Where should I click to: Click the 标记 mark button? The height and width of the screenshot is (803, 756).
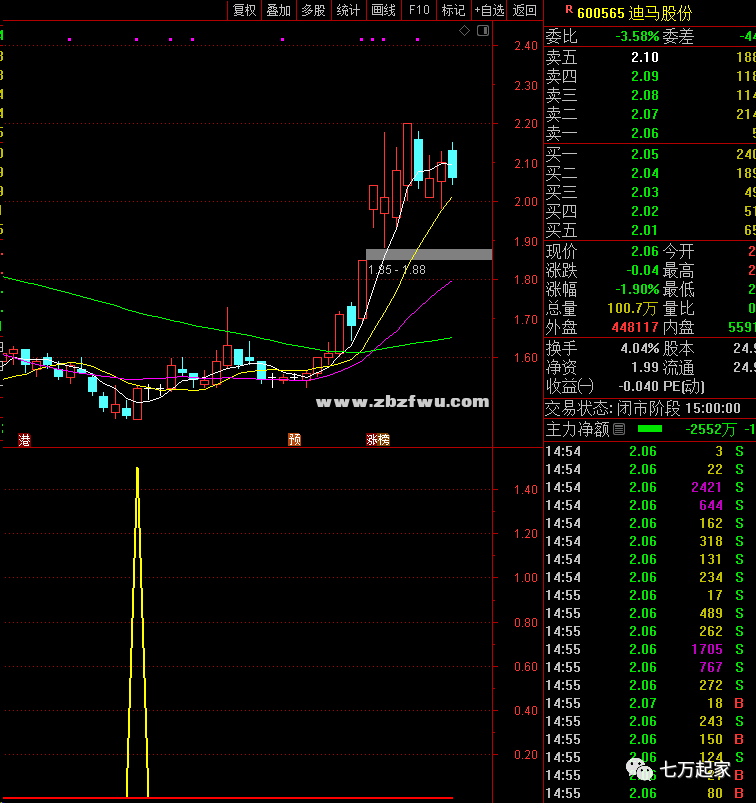click(453, 10)
